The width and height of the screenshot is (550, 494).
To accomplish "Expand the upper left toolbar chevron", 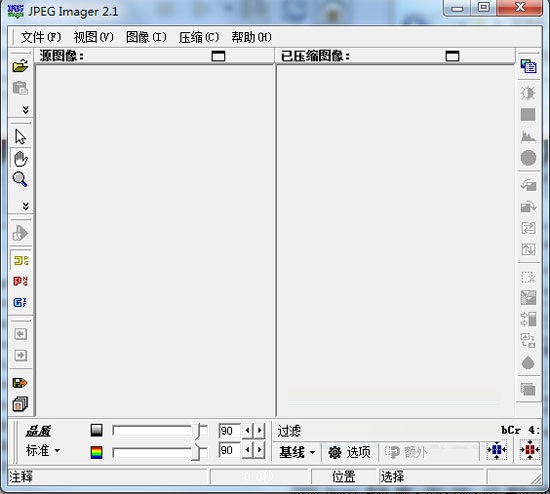I will pos(25,110).
